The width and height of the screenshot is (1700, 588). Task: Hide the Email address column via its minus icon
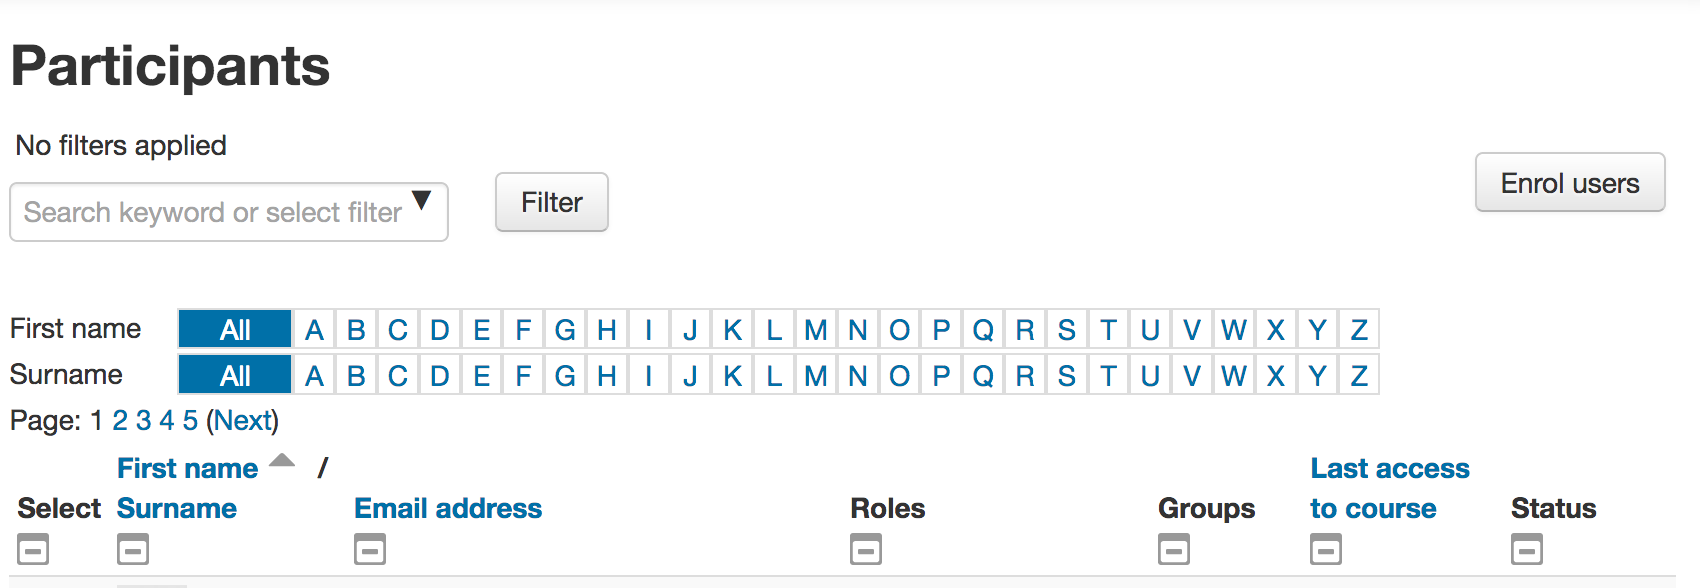[370, 549]
